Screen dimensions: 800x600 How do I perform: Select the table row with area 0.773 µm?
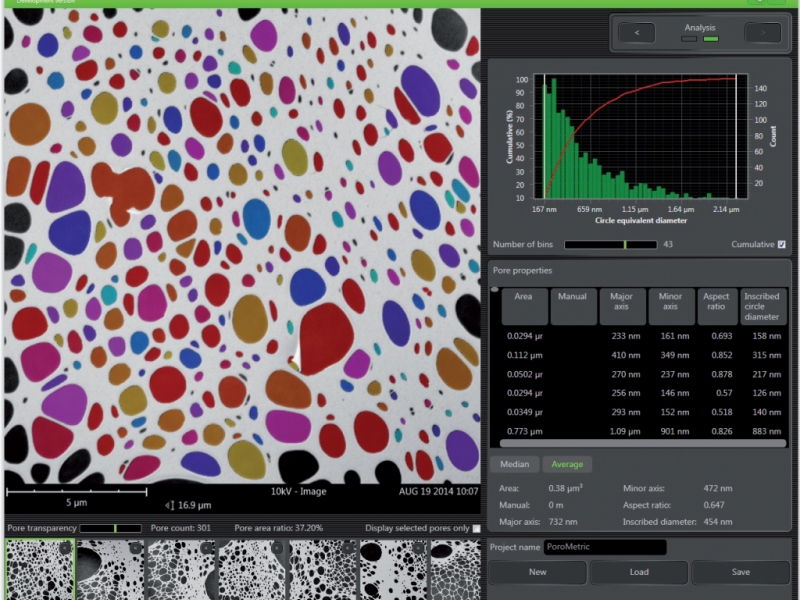coord(642,431)
